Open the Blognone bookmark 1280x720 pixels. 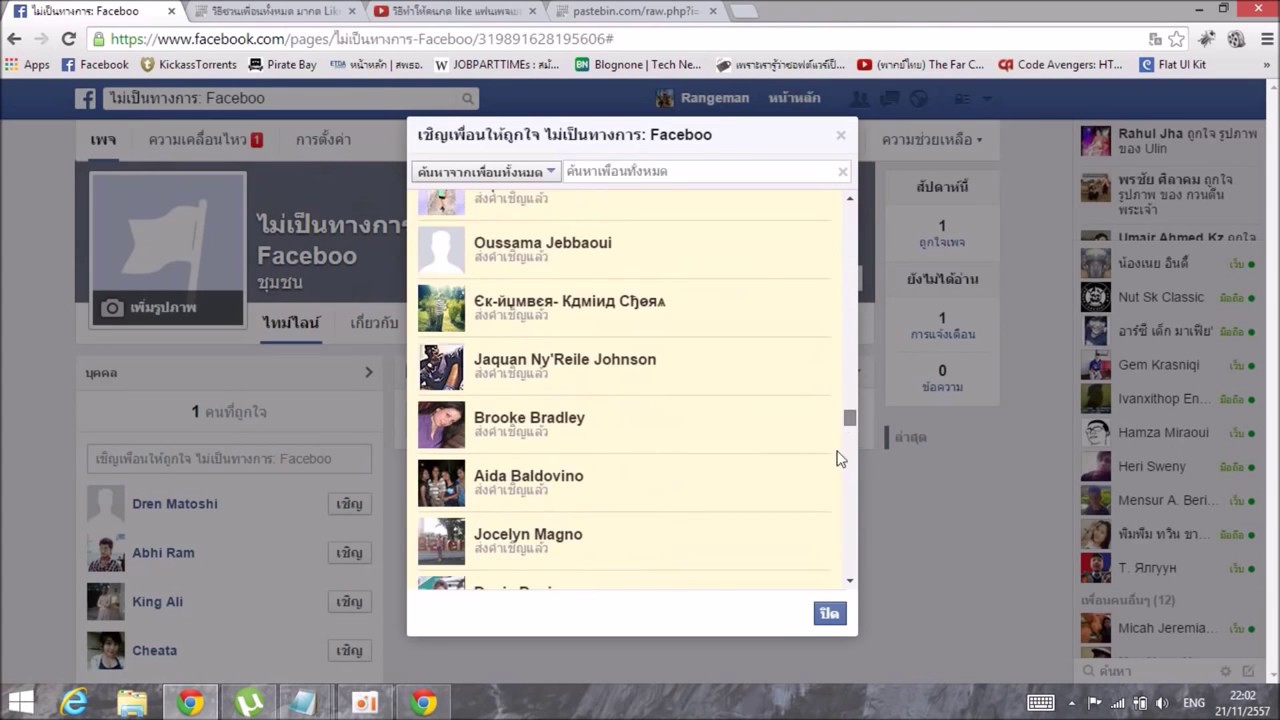[638, 64]
